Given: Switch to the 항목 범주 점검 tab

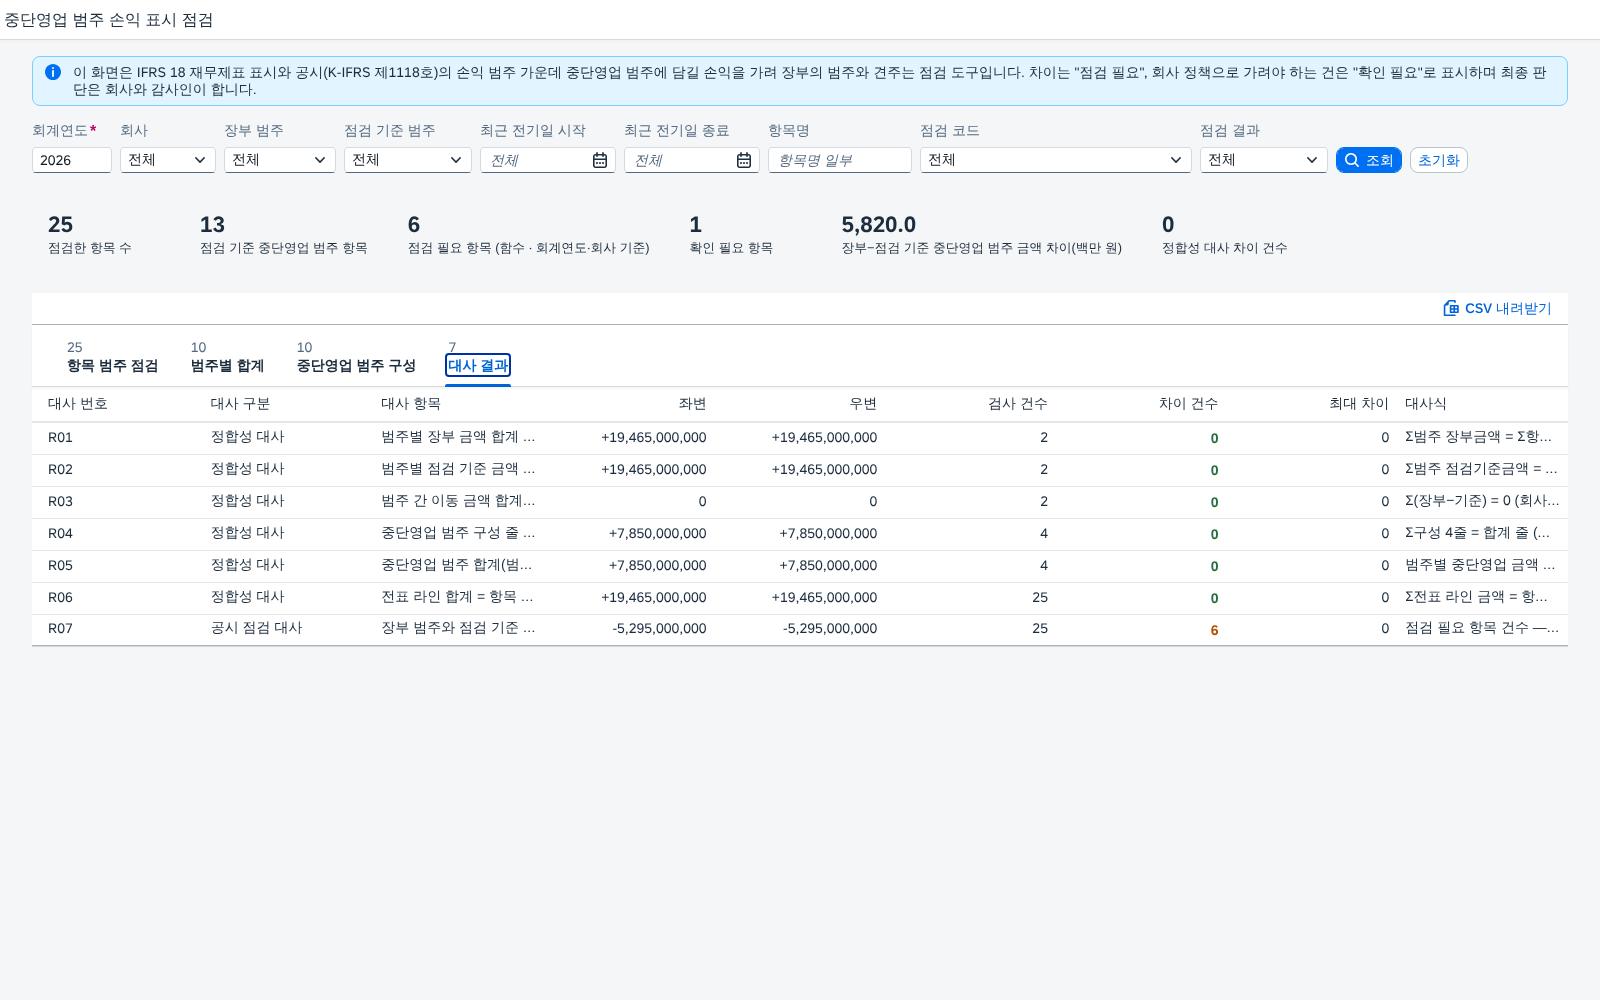Looking at the screenshot, I should (x=112, y=358).
